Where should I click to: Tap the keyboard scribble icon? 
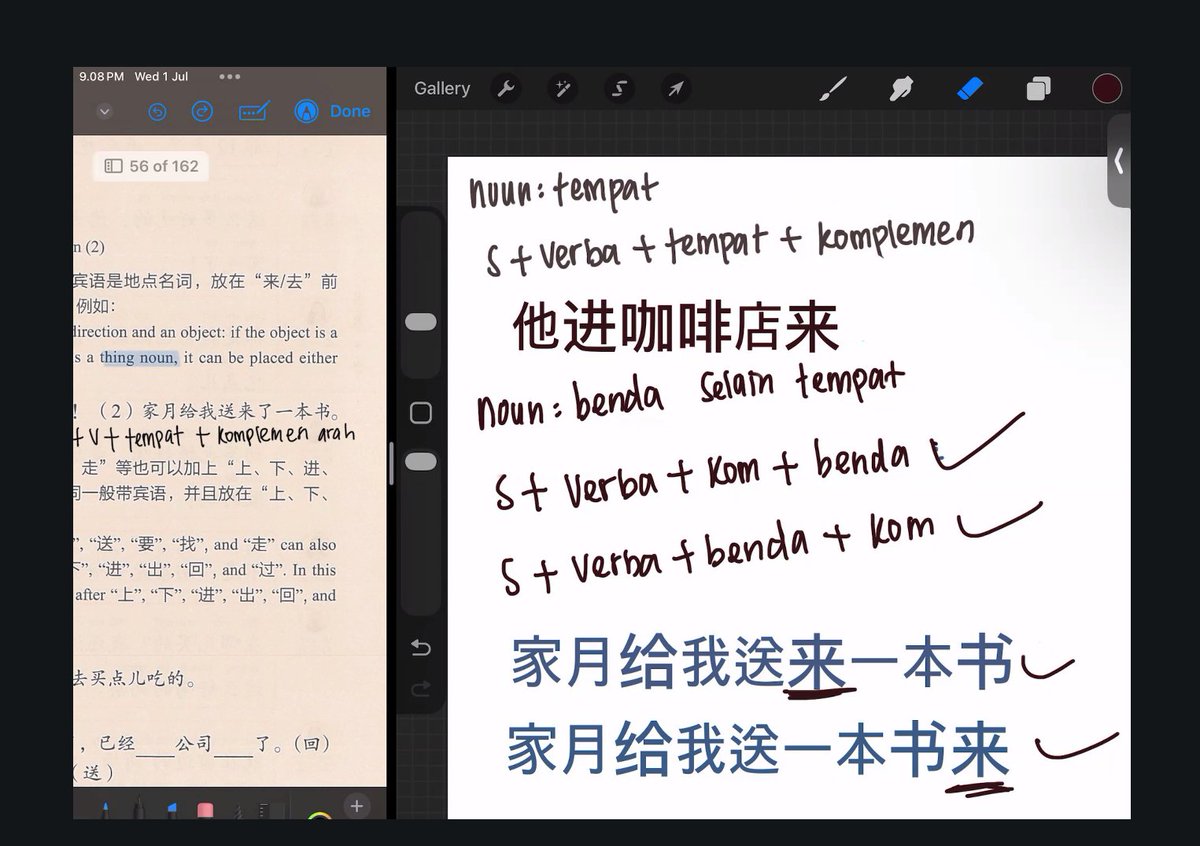pyautogui.click(x=254, y=111)
